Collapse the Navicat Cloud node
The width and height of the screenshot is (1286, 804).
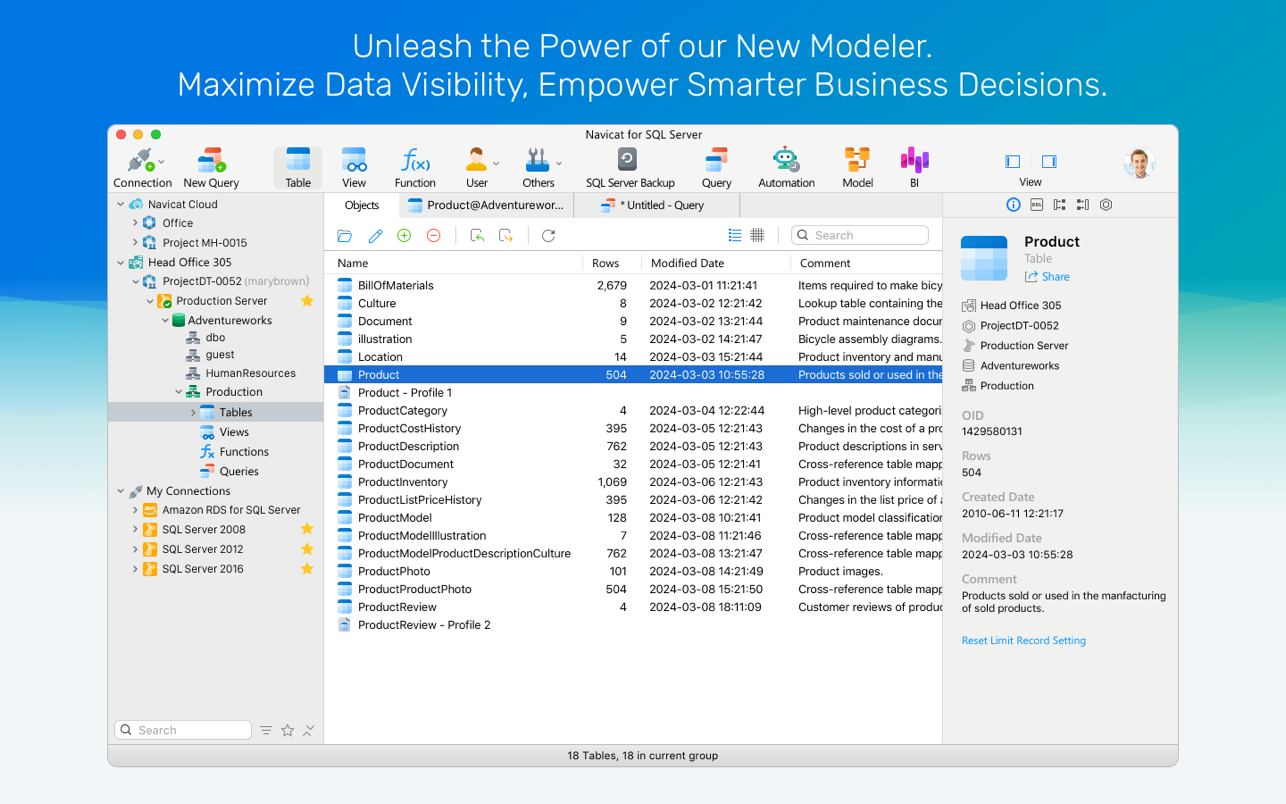click(x=121, y=204)
